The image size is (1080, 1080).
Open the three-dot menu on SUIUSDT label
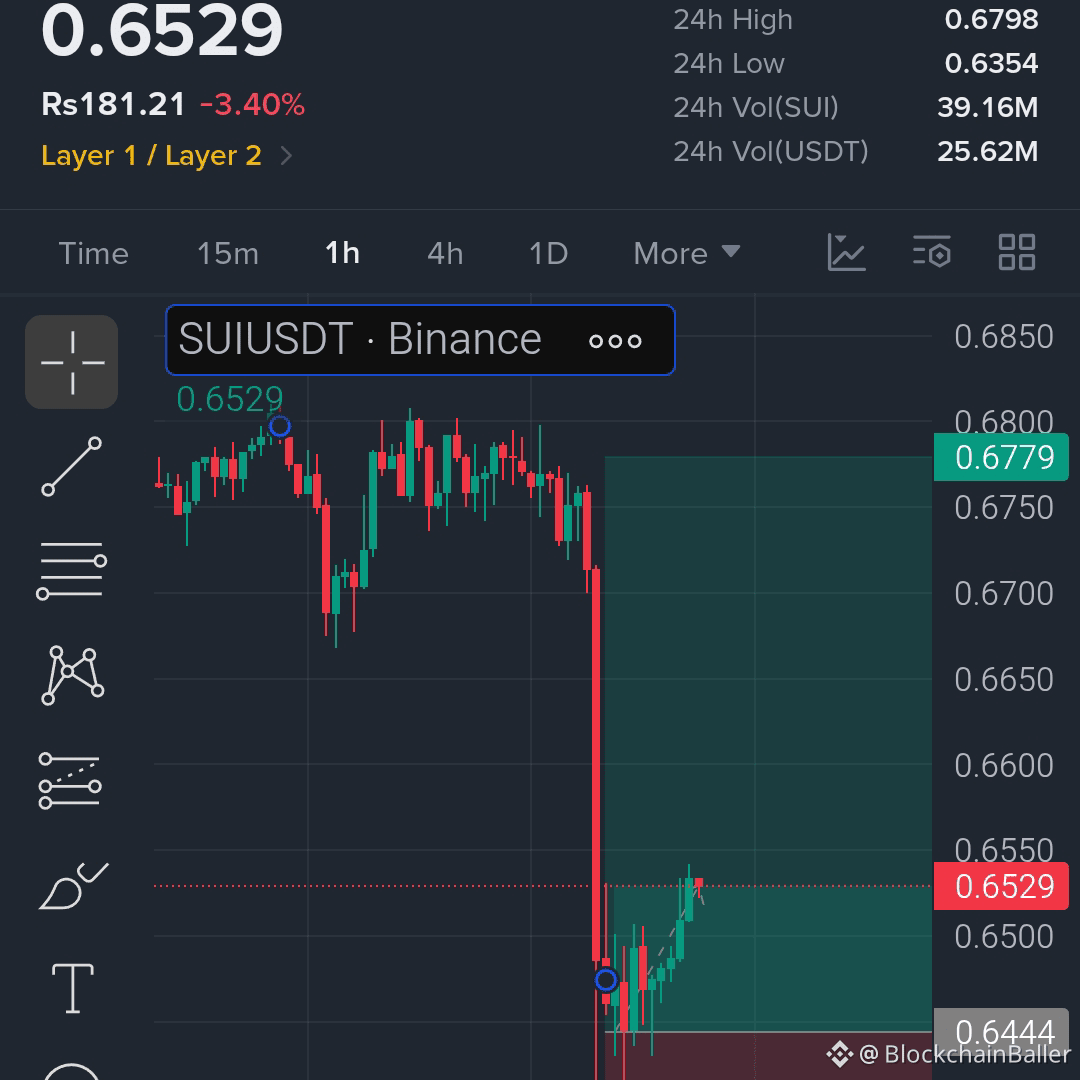[615, 341]
